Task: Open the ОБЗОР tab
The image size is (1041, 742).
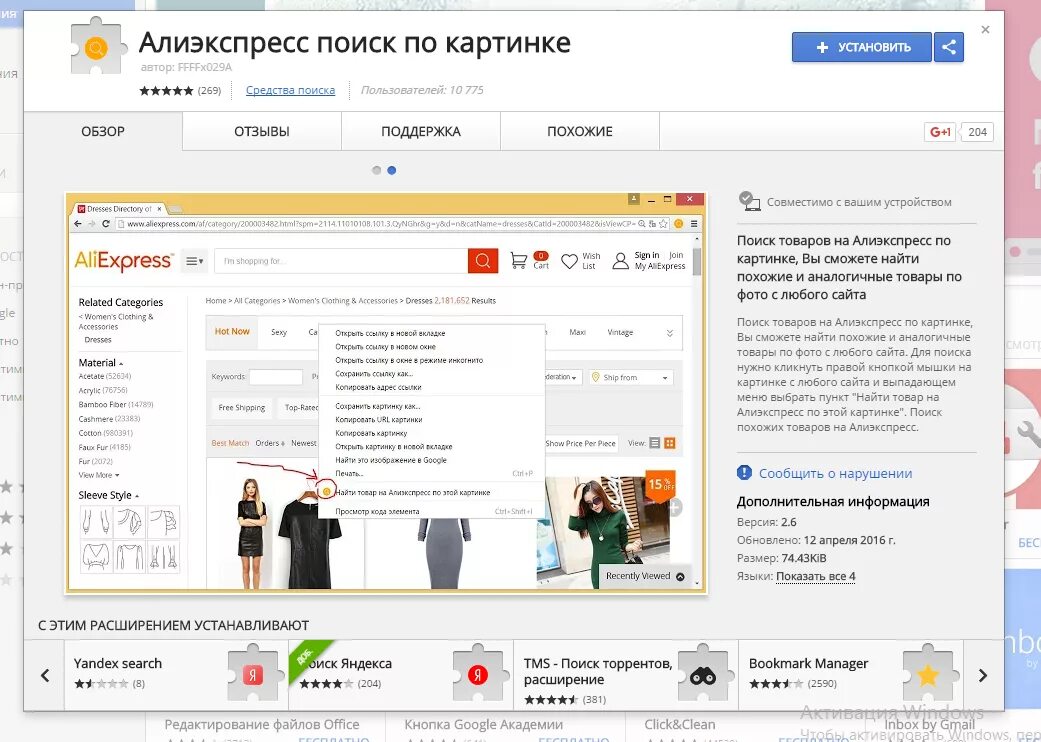Action: tap(103, 131)
